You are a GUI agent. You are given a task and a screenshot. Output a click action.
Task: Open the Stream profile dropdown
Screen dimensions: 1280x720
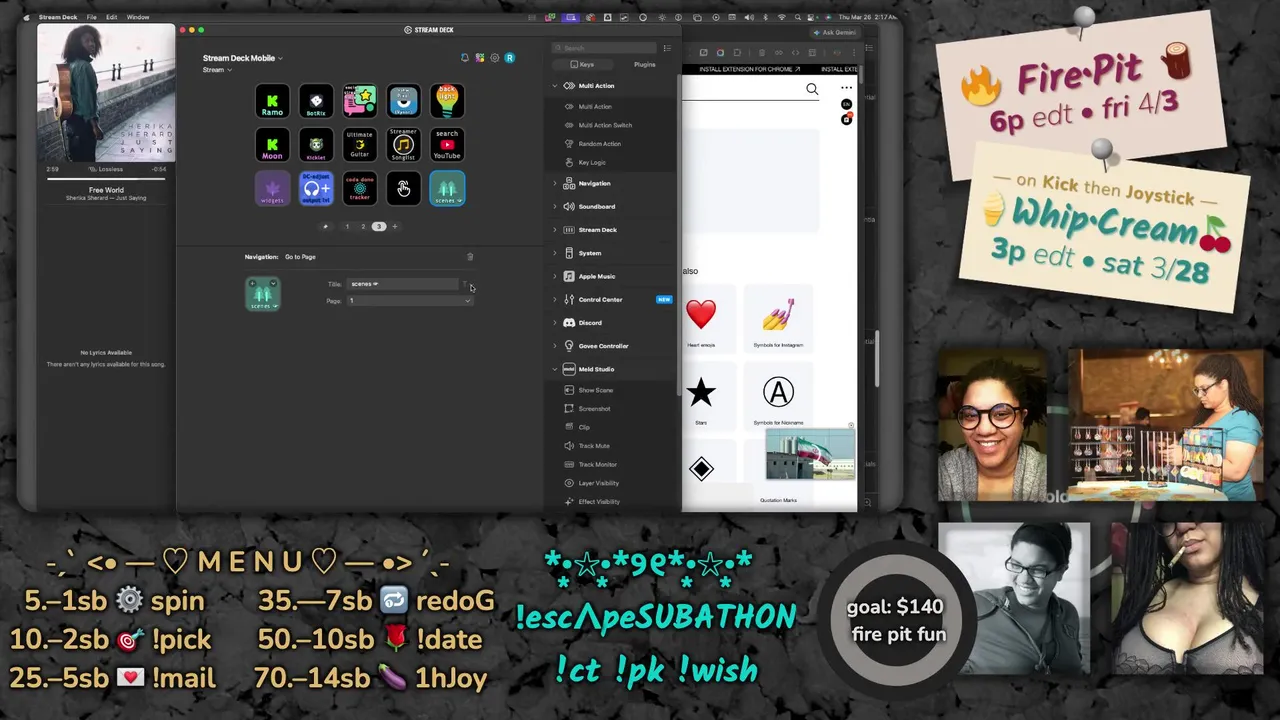[217, 70]
